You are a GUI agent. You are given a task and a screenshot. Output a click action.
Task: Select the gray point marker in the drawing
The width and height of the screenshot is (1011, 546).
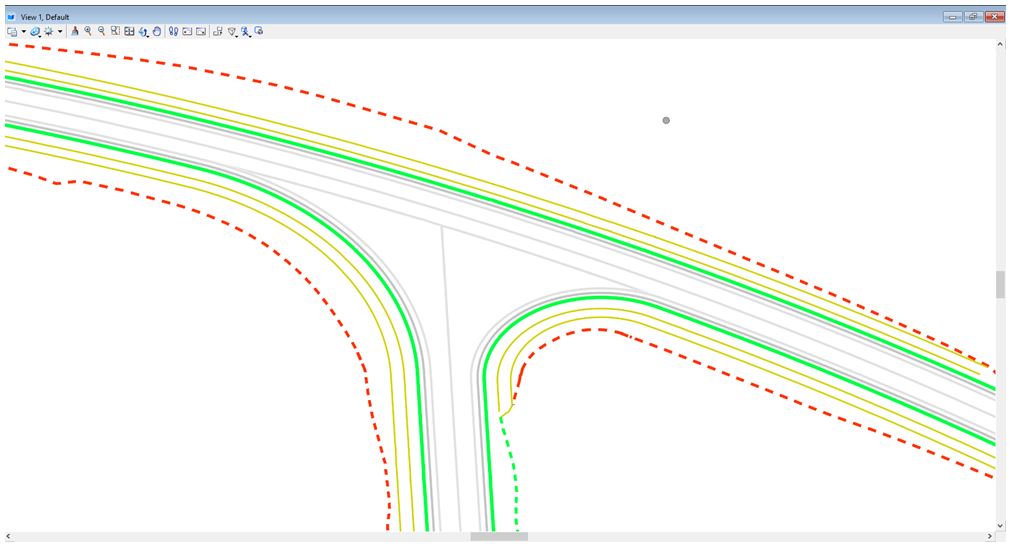666,120
